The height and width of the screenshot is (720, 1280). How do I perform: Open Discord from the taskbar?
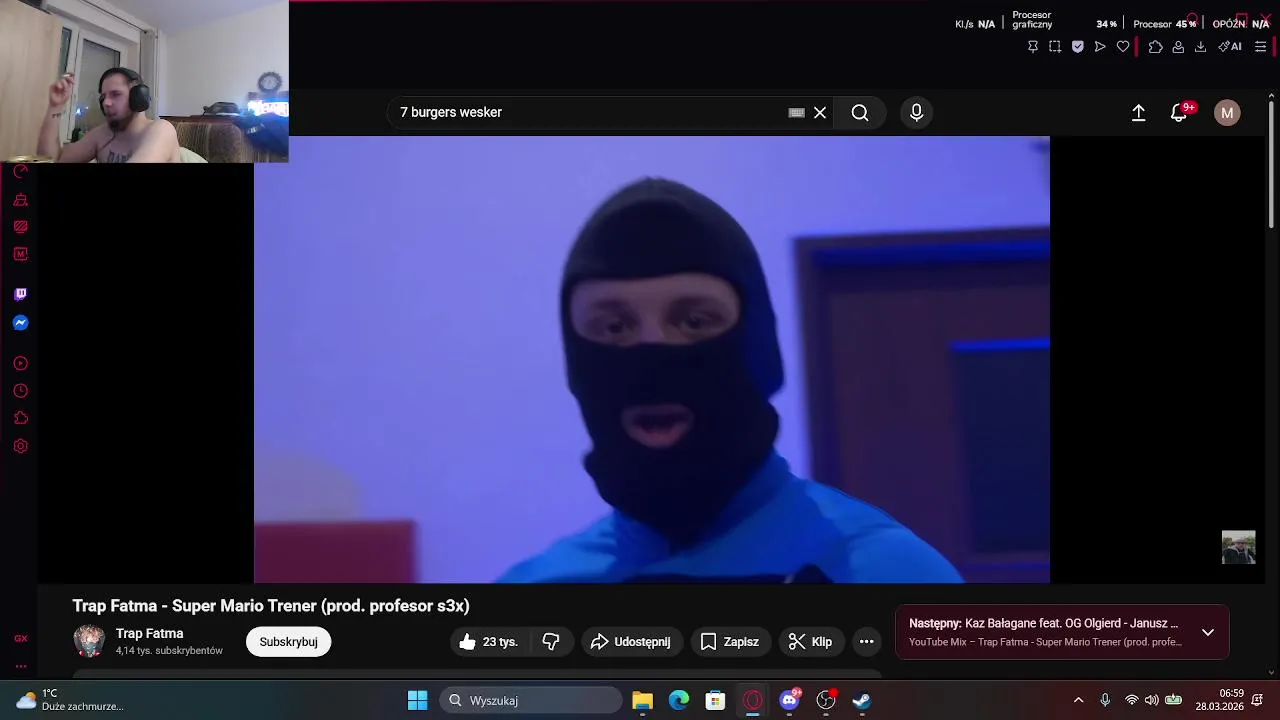(x=789, y=700)
